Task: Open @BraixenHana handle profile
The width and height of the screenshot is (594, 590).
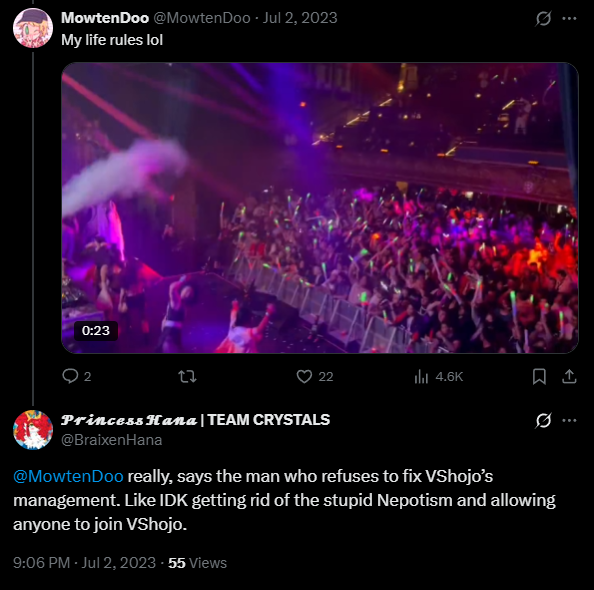Action: pos(112,440)
